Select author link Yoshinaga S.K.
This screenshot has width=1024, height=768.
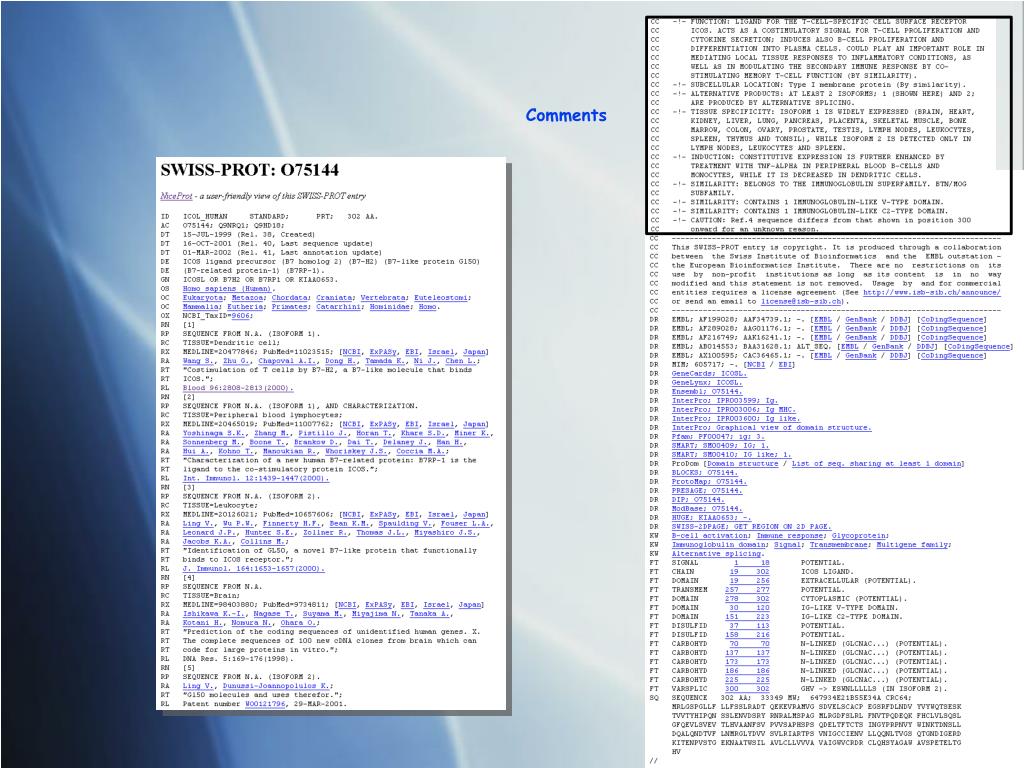click(215, 434)
